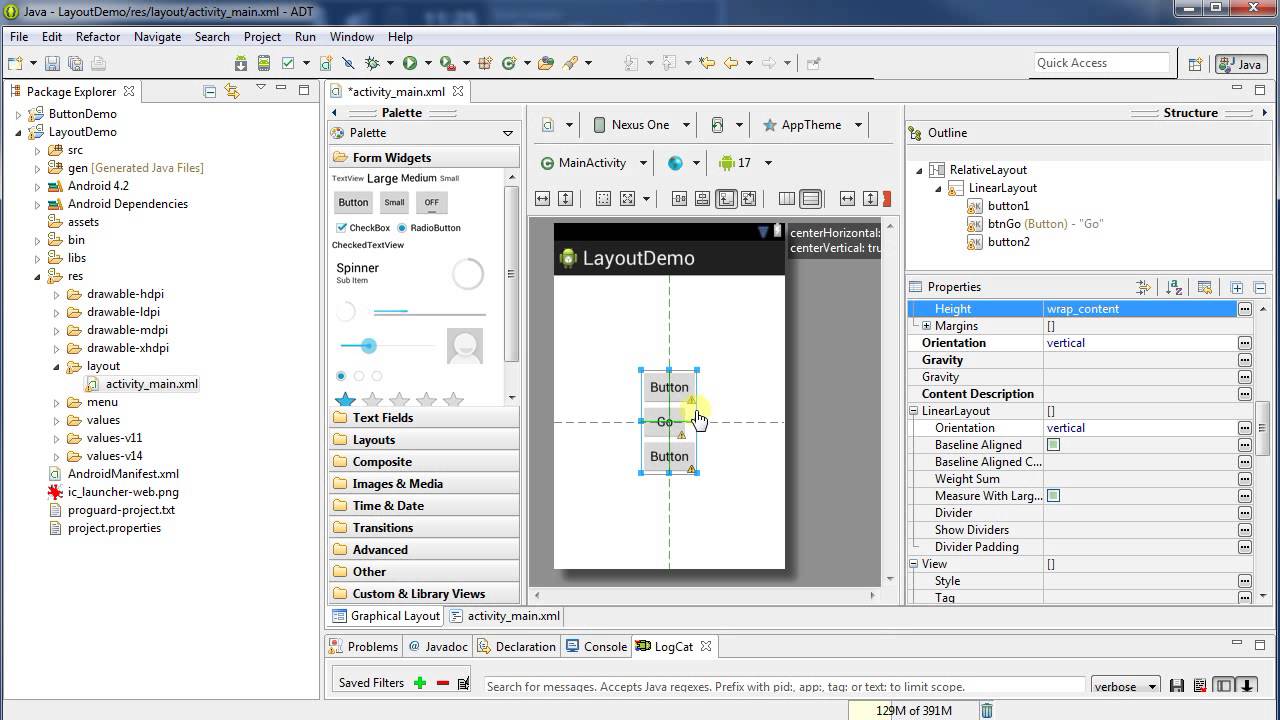
Task: Open the Text Fields palette category
Action: click(x=424, y=418)
